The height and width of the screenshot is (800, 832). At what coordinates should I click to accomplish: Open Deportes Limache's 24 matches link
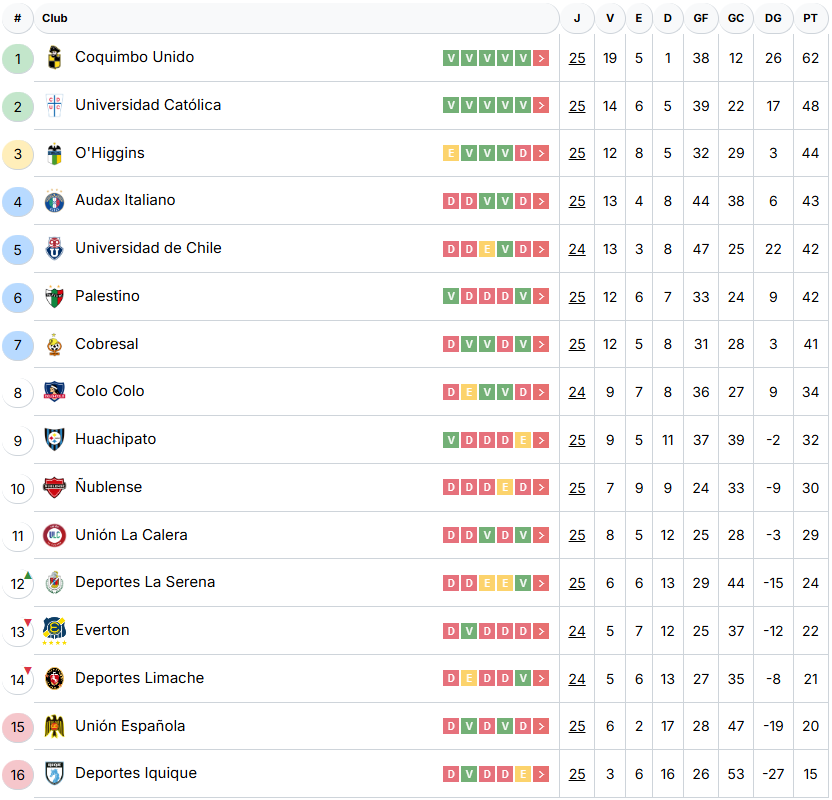tap(577, 679)
